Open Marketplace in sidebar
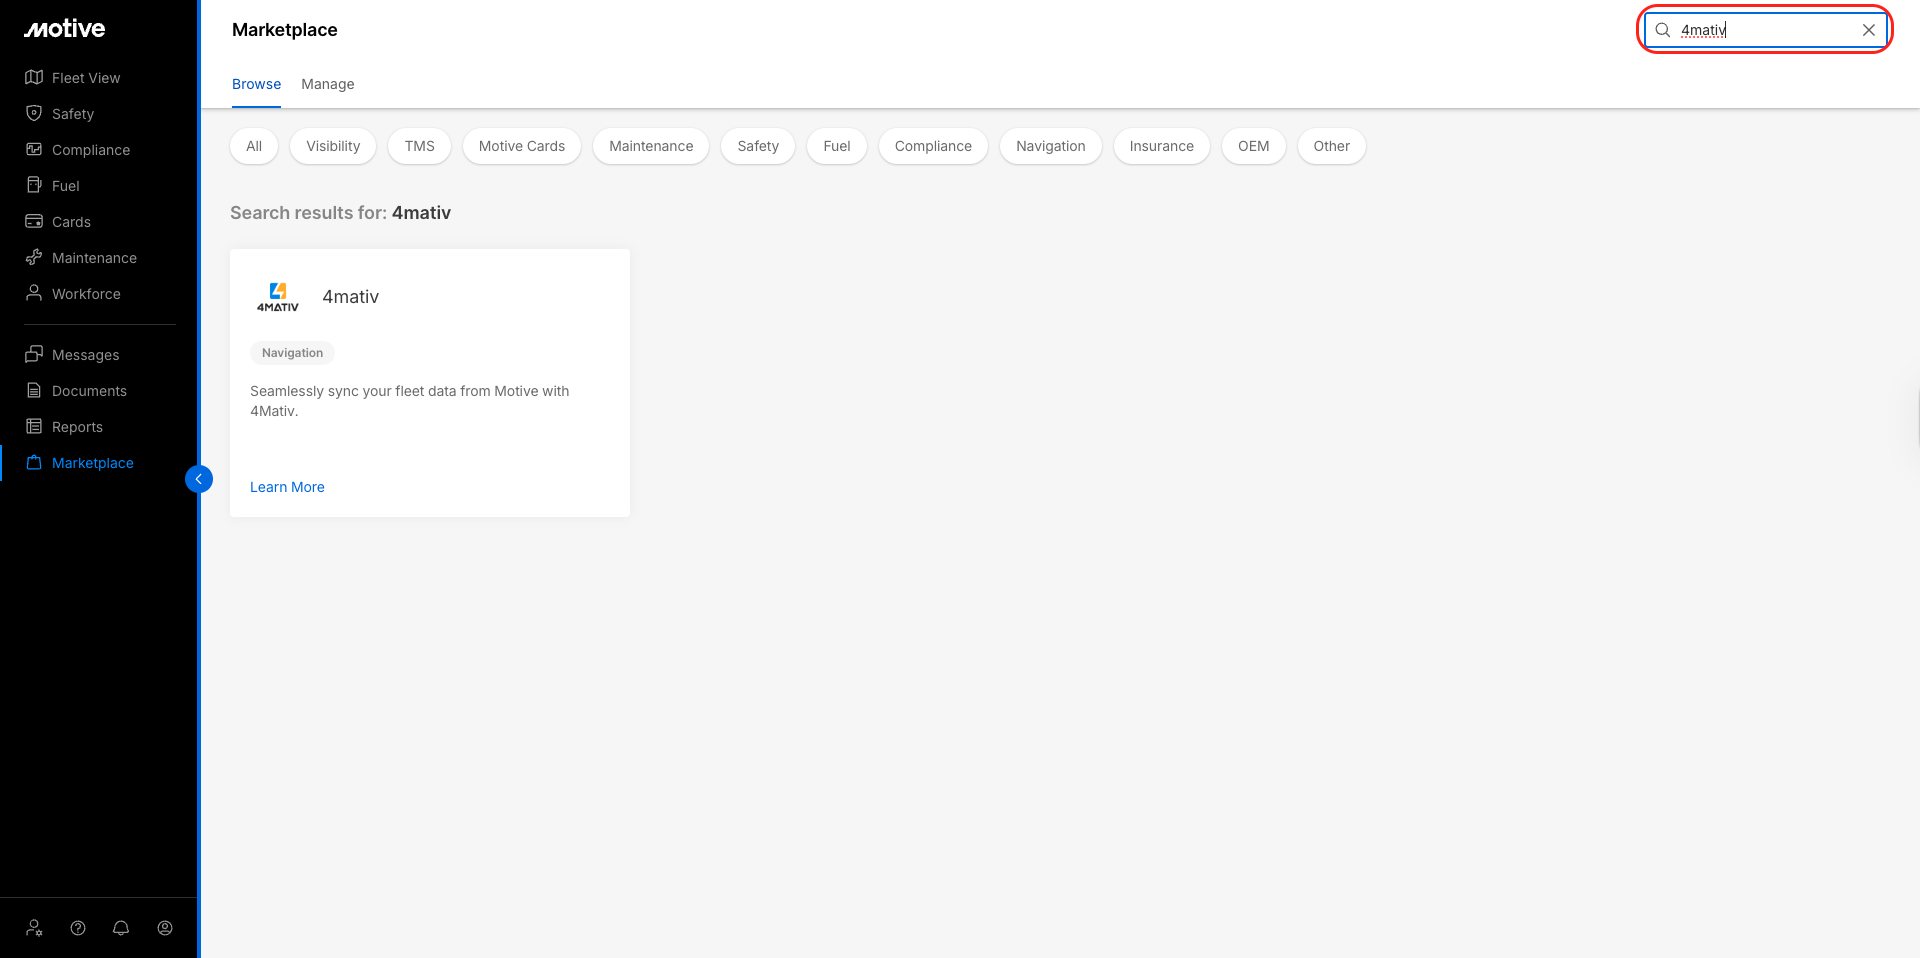 [x=93, y=463]
